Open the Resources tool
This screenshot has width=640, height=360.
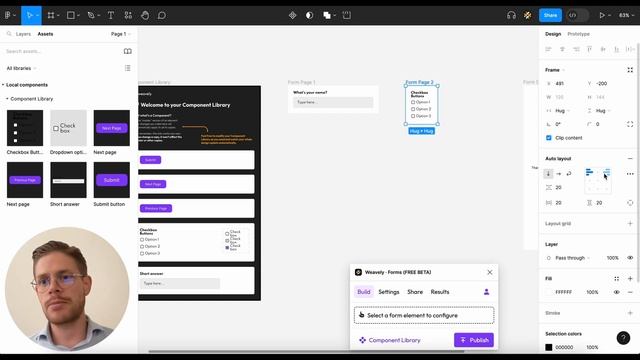point(128,15)
